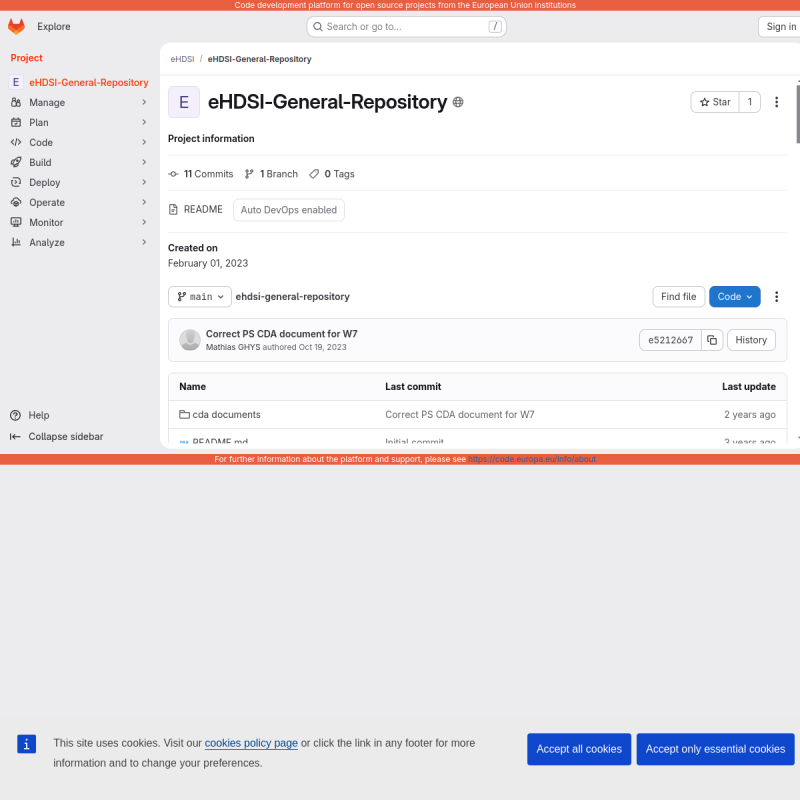The width and height of the screenshot is (800, 800).
Task: Click commit SHA e5212667
Action: 670,340
